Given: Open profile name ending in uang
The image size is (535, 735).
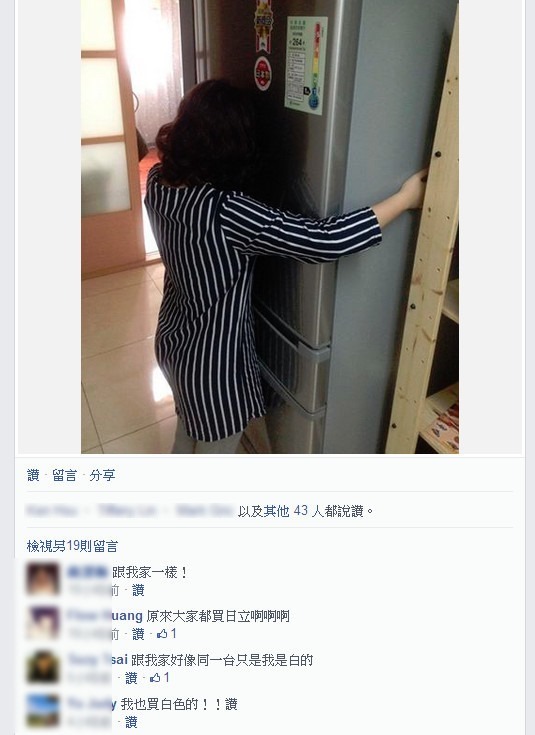Looking at the screenshot, I should tap(105, 615).
